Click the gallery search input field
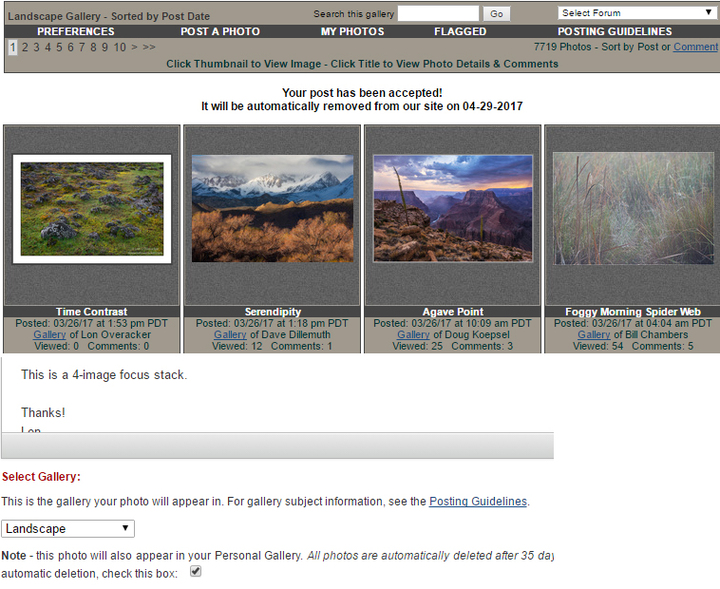Image resolution: width=720 pixels, height=589 pixels. point(438,13)
